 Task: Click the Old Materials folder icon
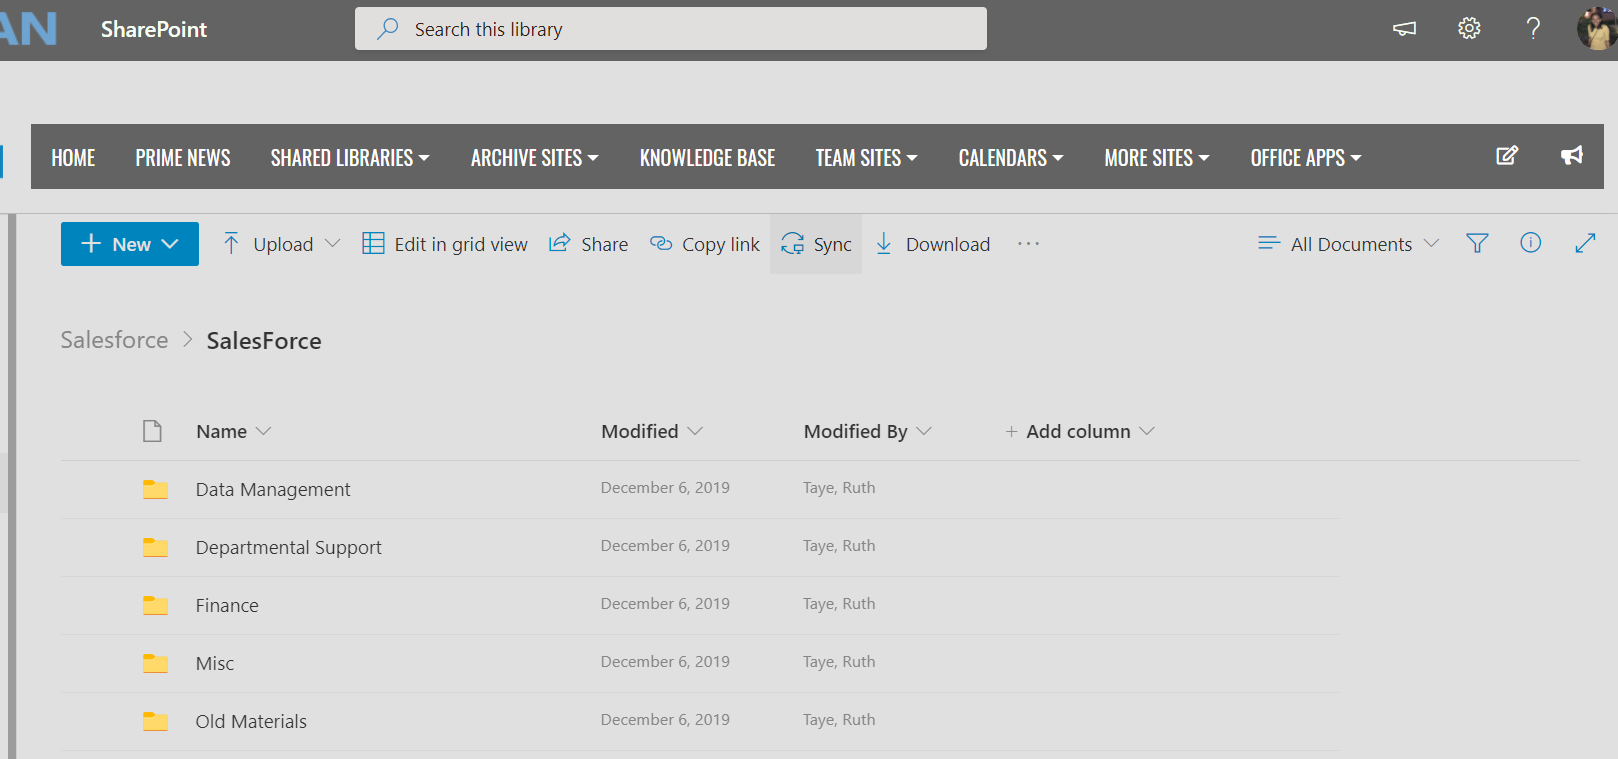coord(155,721)
